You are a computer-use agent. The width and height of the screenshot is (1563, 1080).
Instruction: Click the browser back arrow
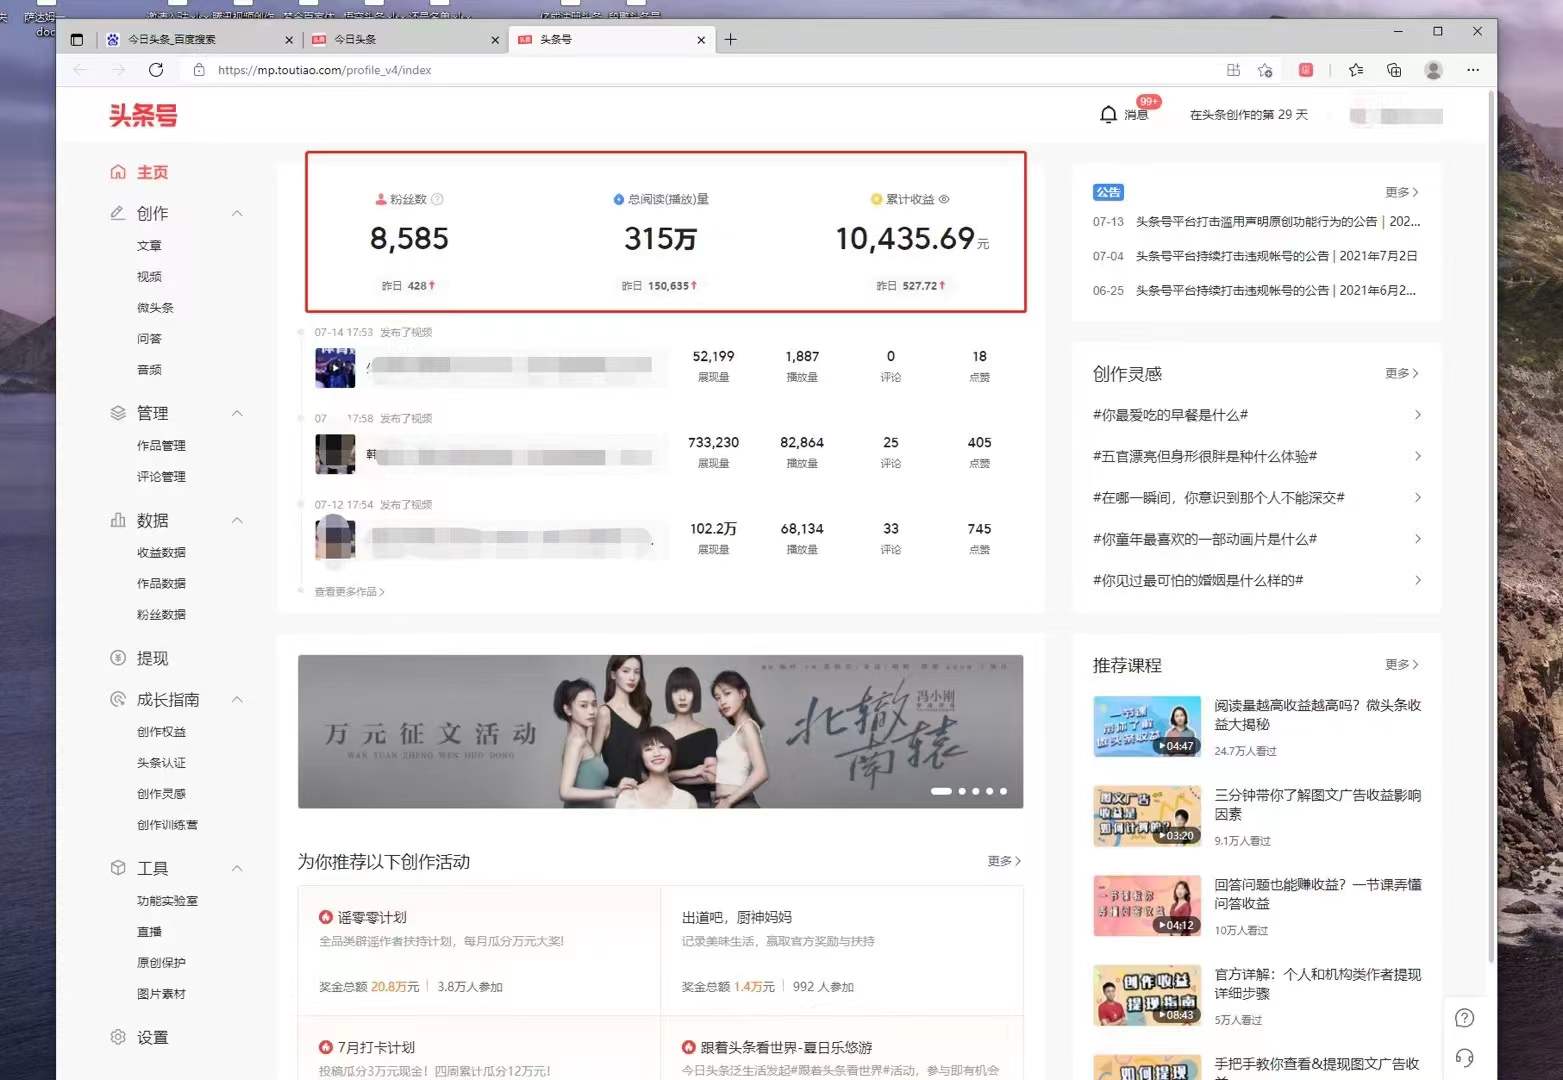(x=80, y=70)
